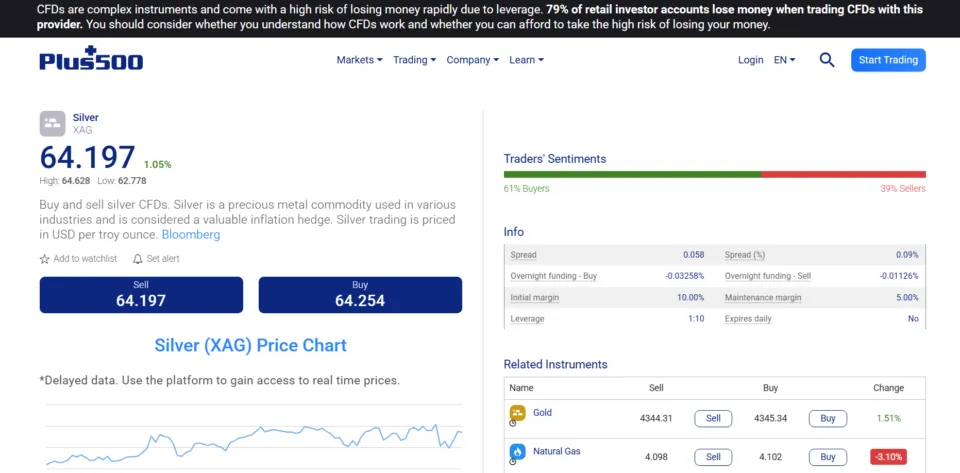Click the Traders' Sentiments heading
This screenshot has height=473, width=960.
point(555,159)
